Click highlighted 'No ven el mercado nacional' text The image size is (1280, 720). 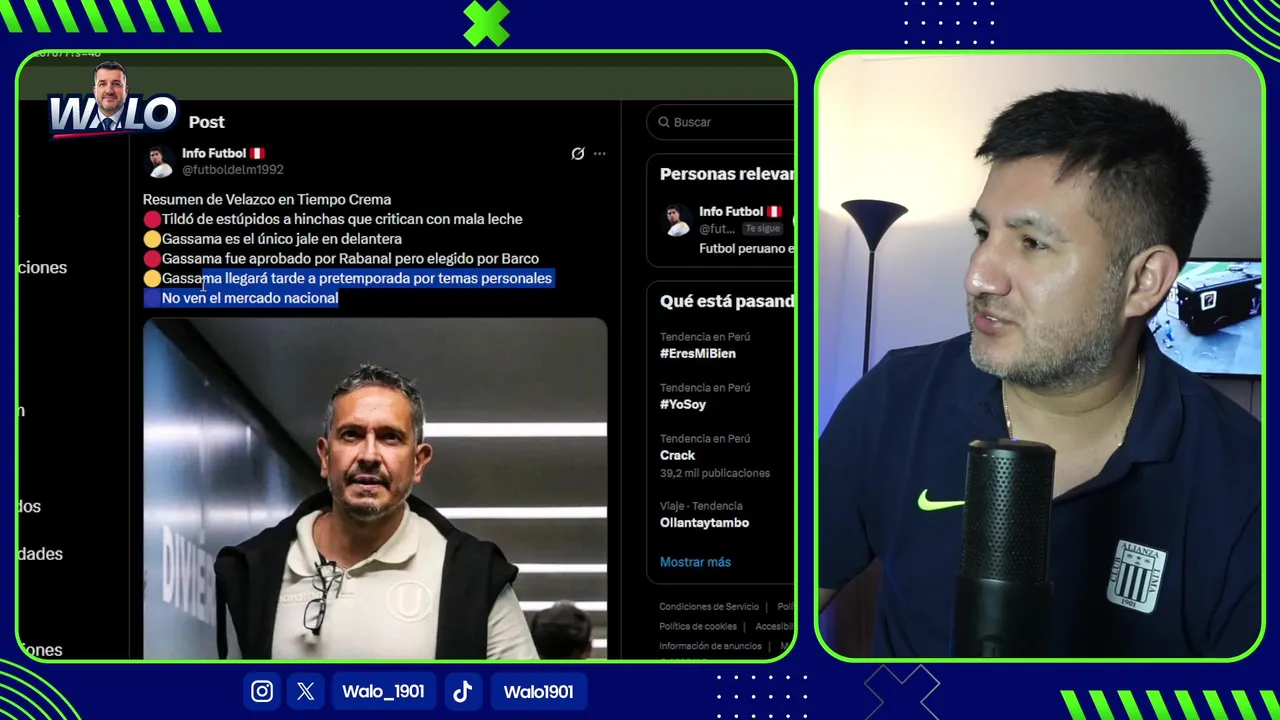[250, 298]
